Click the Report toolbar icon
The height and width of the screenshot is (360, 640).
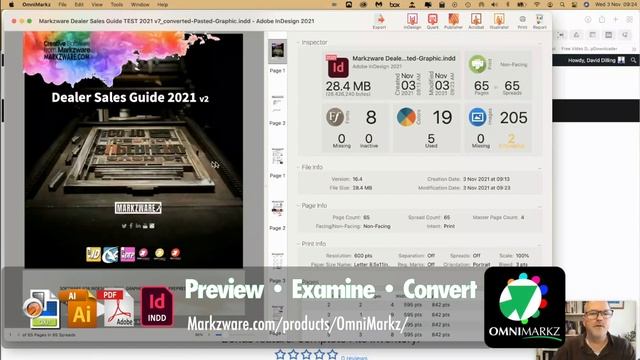tap(539, 21)
